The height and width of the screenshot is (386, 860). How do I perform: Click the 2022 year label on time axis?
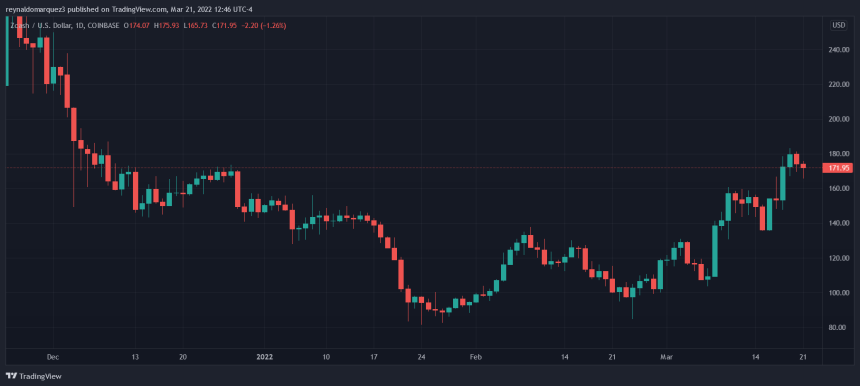tap(264, 357)
